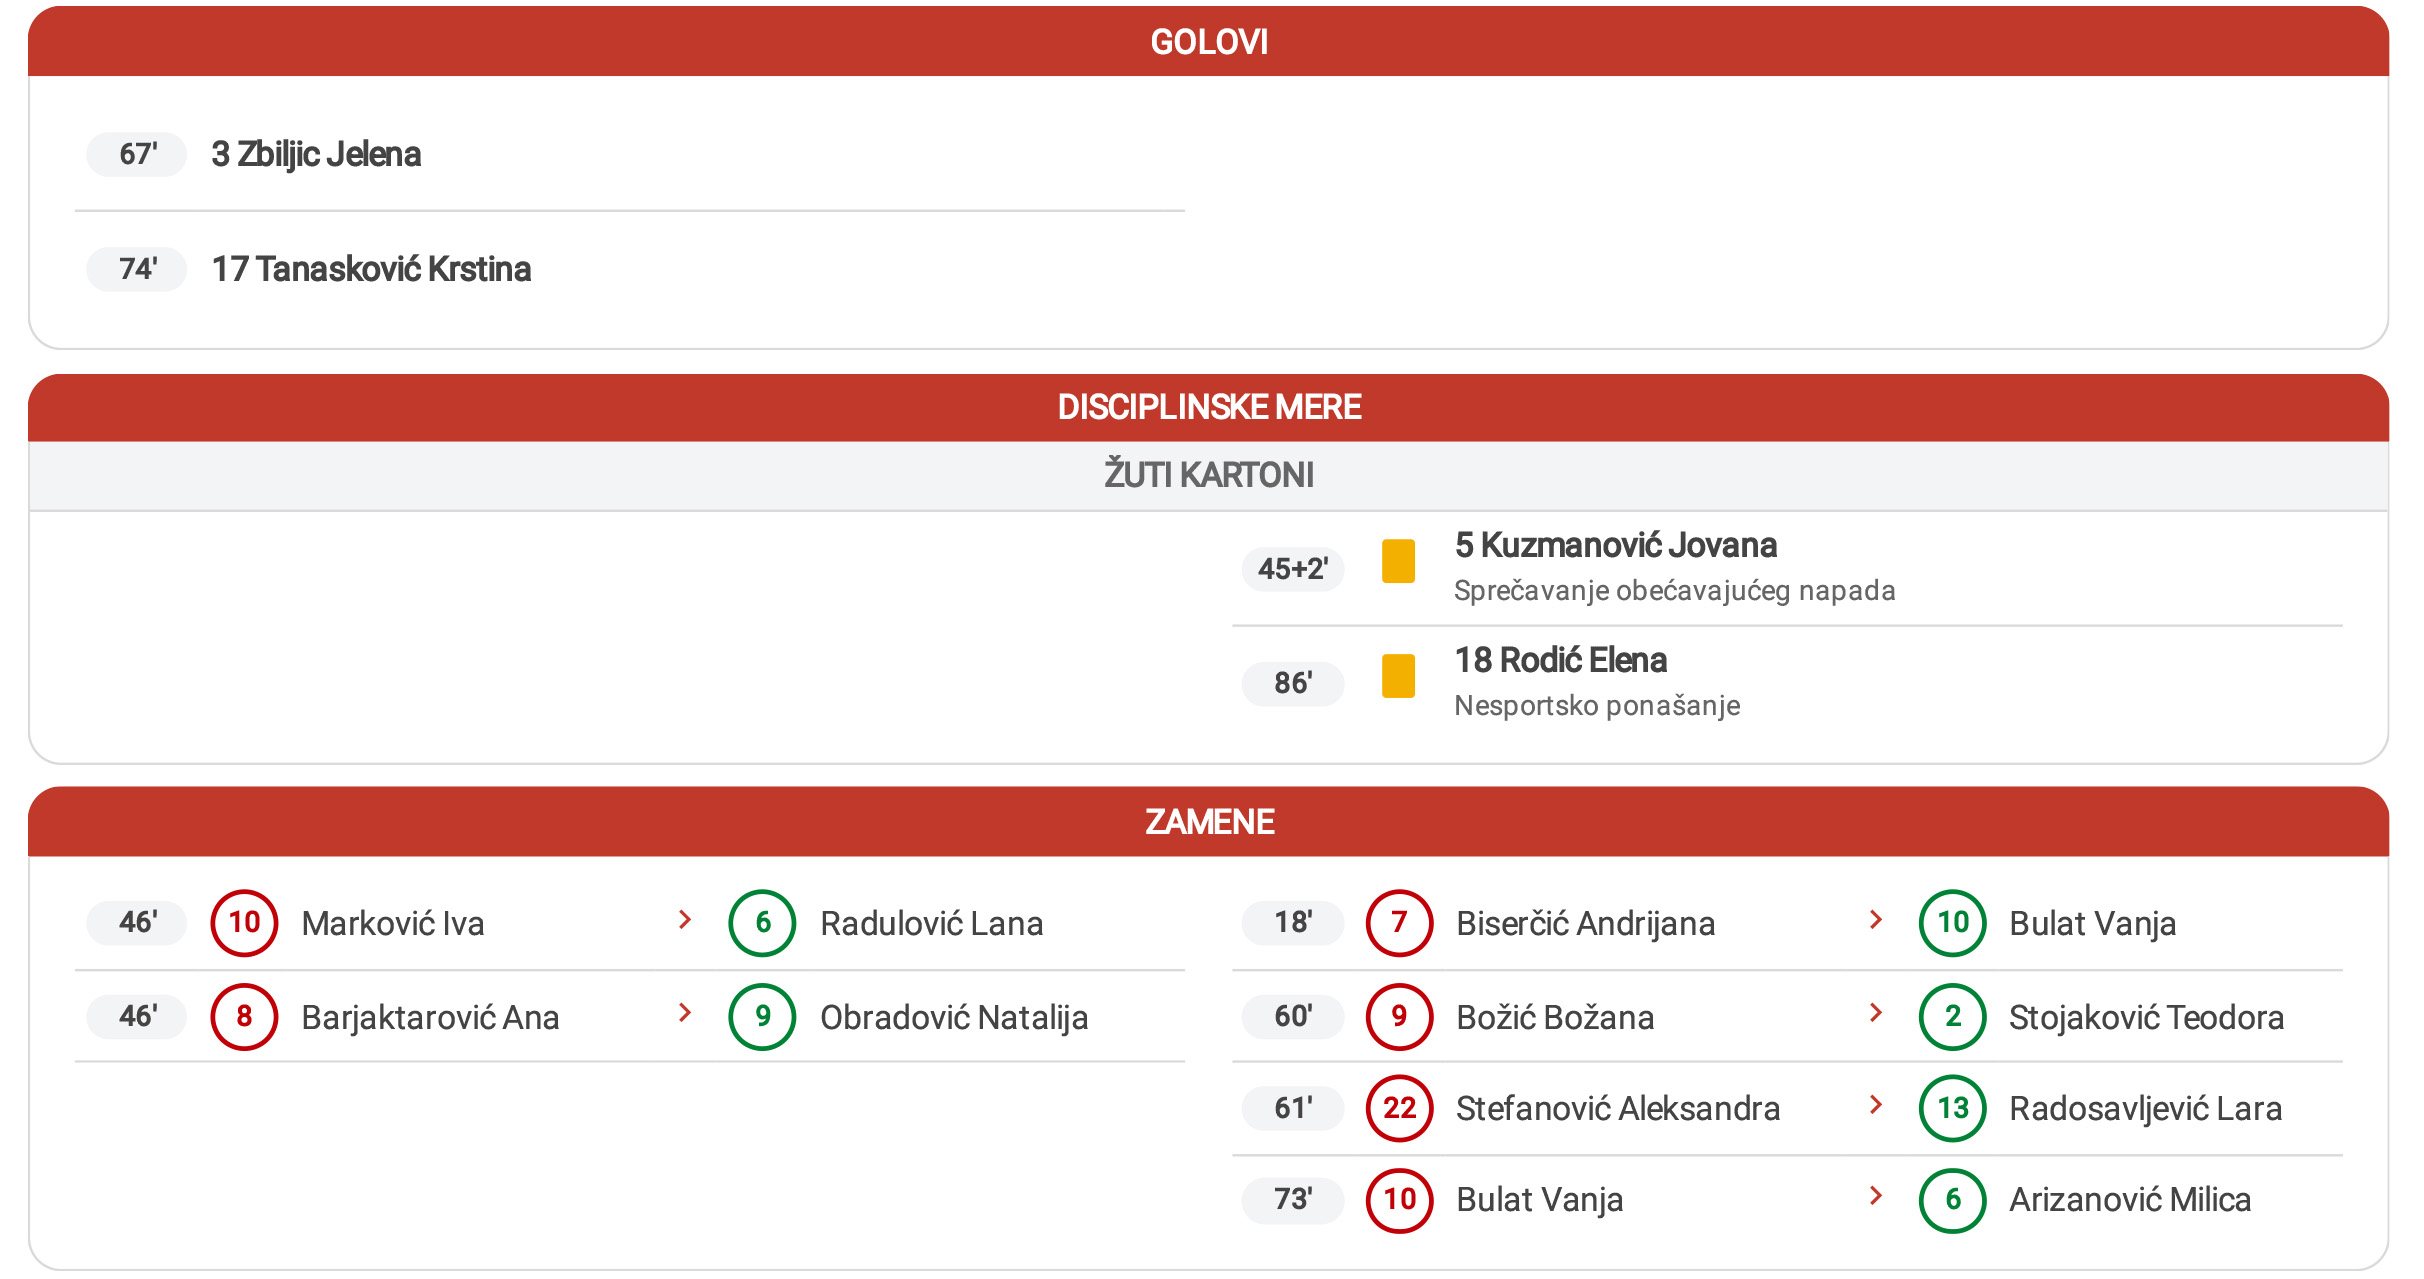Image resolution: width=2424 pixels, height=1279 pixels.
Task: Click red number 7 badge of Biserčić Andrijana
Action: pos(1399,922)
